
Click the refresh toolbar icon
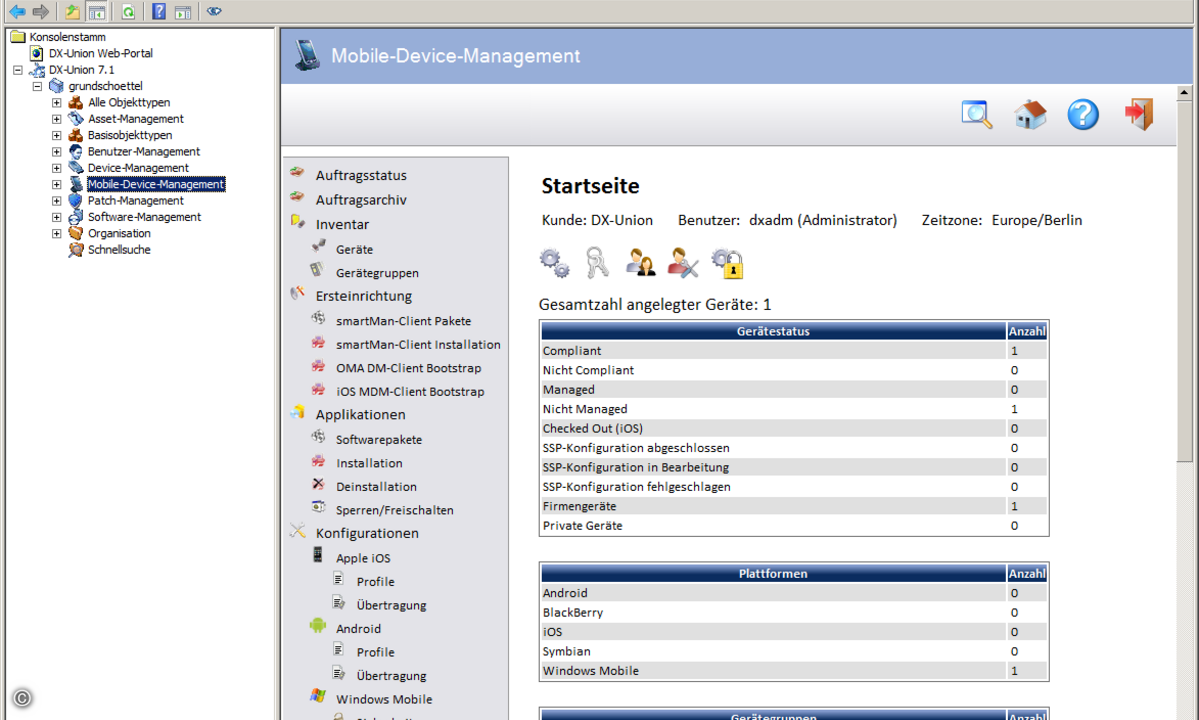(x=128, y=11)
